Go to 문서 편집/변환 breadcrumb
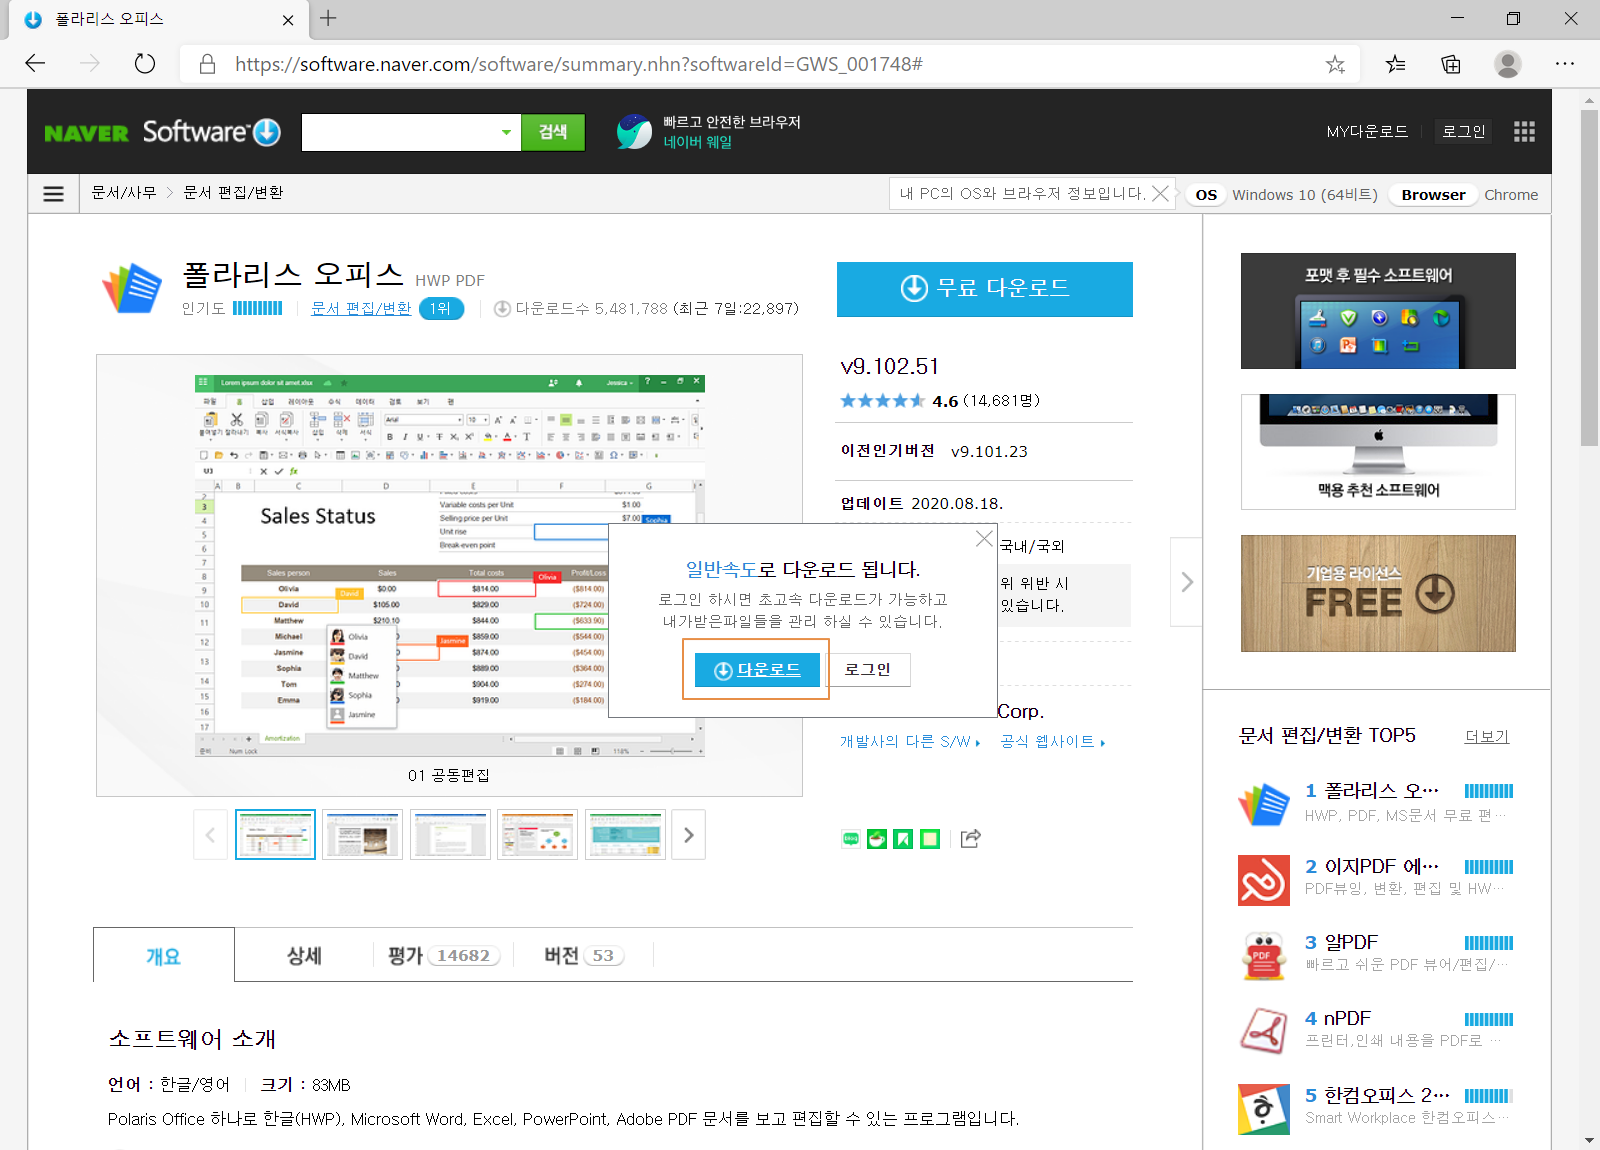This screenshot has width=1600, height=1150. click(233, 193)
